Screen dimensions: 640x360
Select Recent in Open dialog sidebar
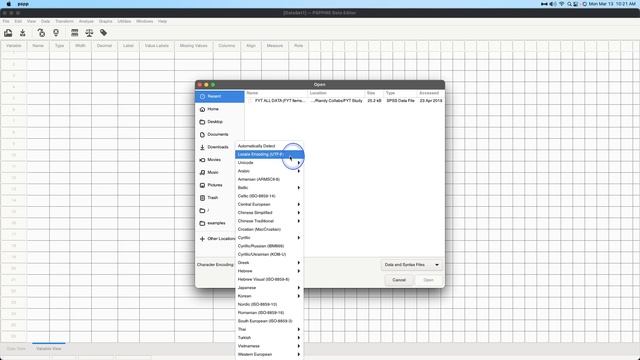tap(220, 96)
